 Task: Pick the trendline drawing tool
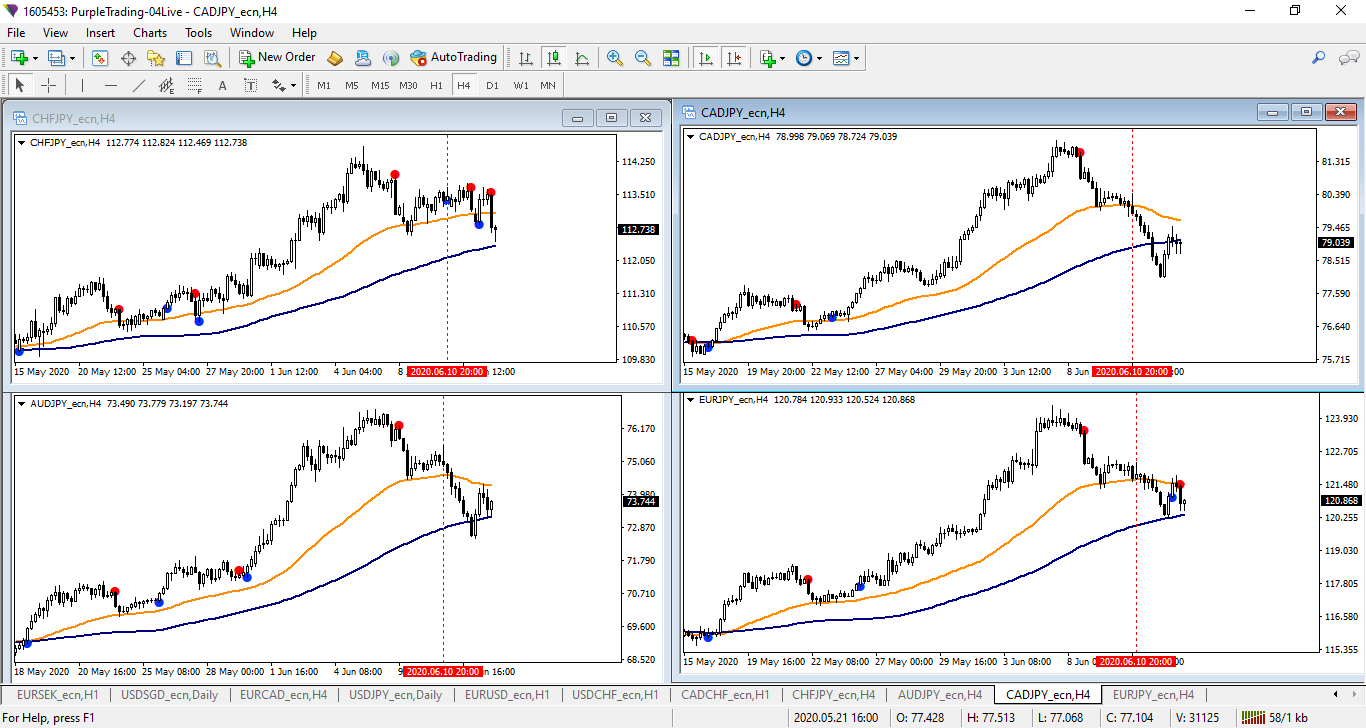click(x=139, y=85)
